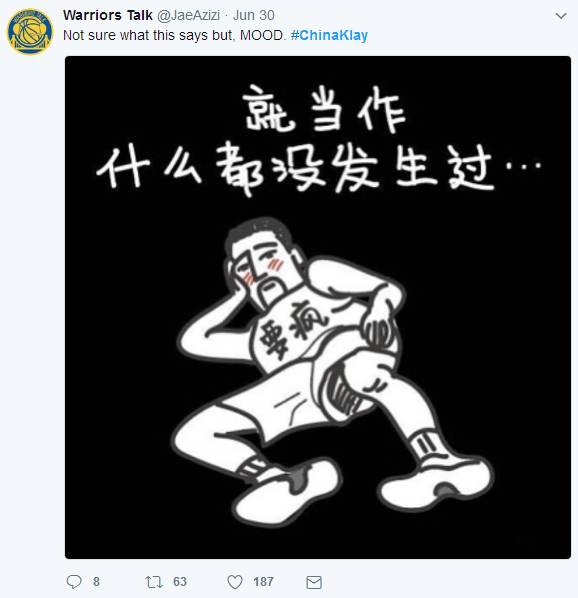Open the Jun 30 timestamp permalink
Screen dimensions: 578x598
(x=254, y=15)
